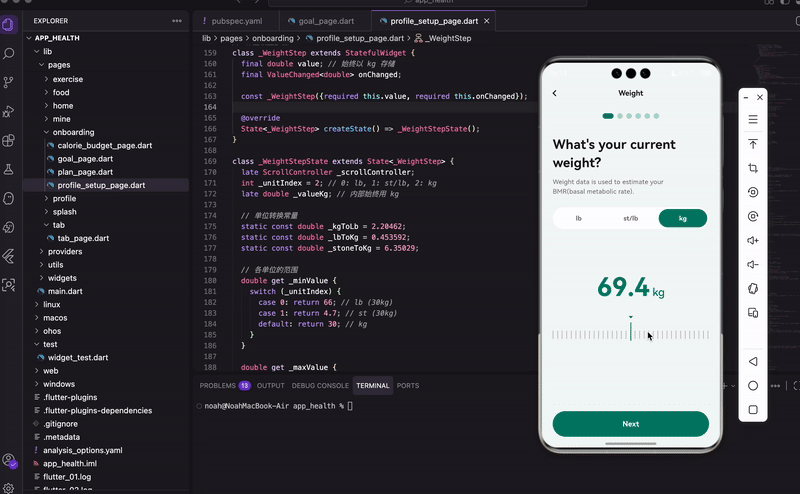Click the 69.4 weight value

(623, 287)
